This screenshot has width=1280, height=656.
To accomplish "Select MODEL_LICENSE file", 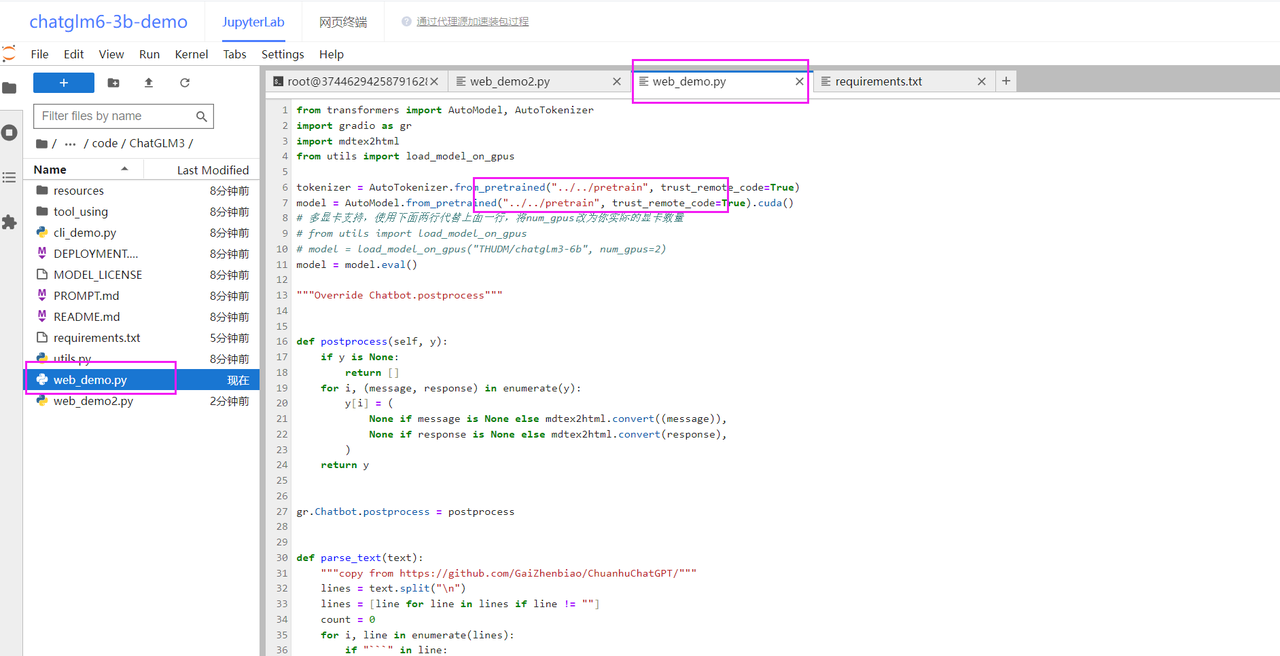I will click(141, 275).
